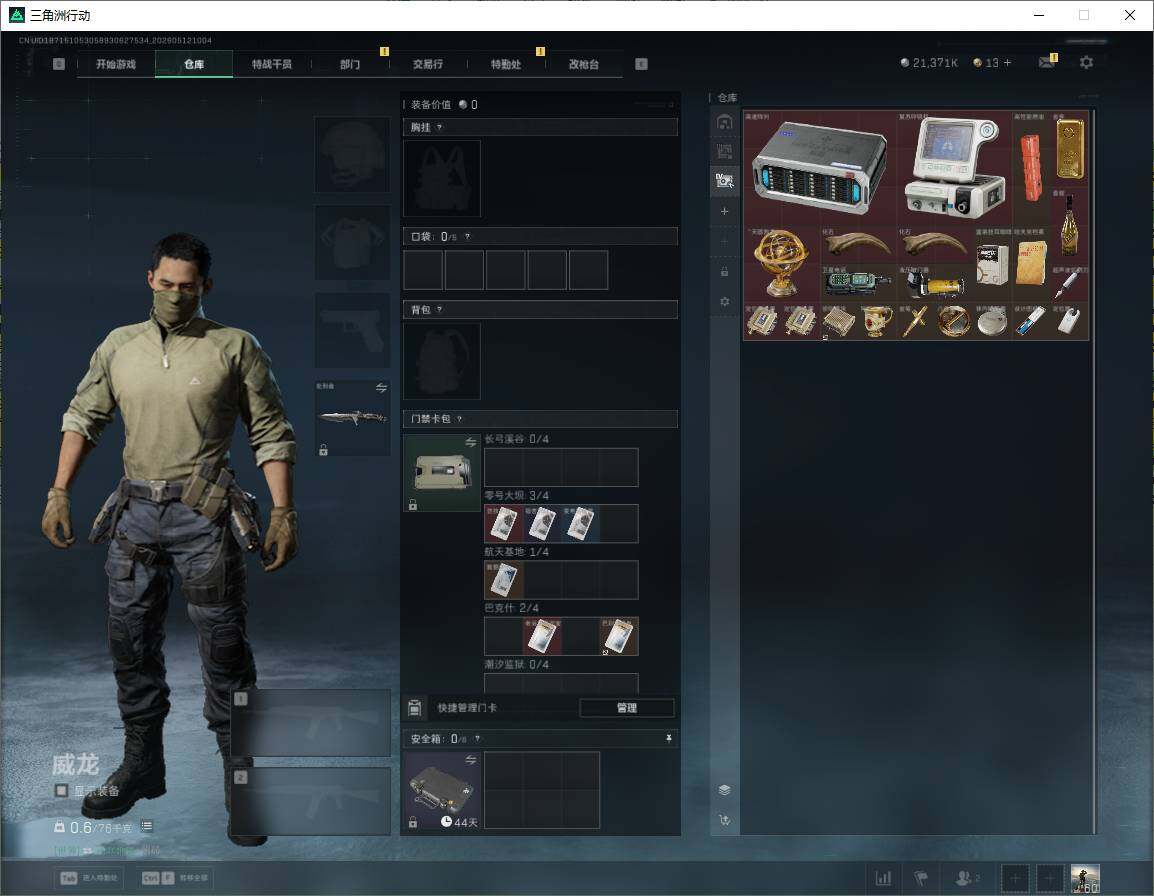Select the collectibles stash tab icon

tap(724, 180)
